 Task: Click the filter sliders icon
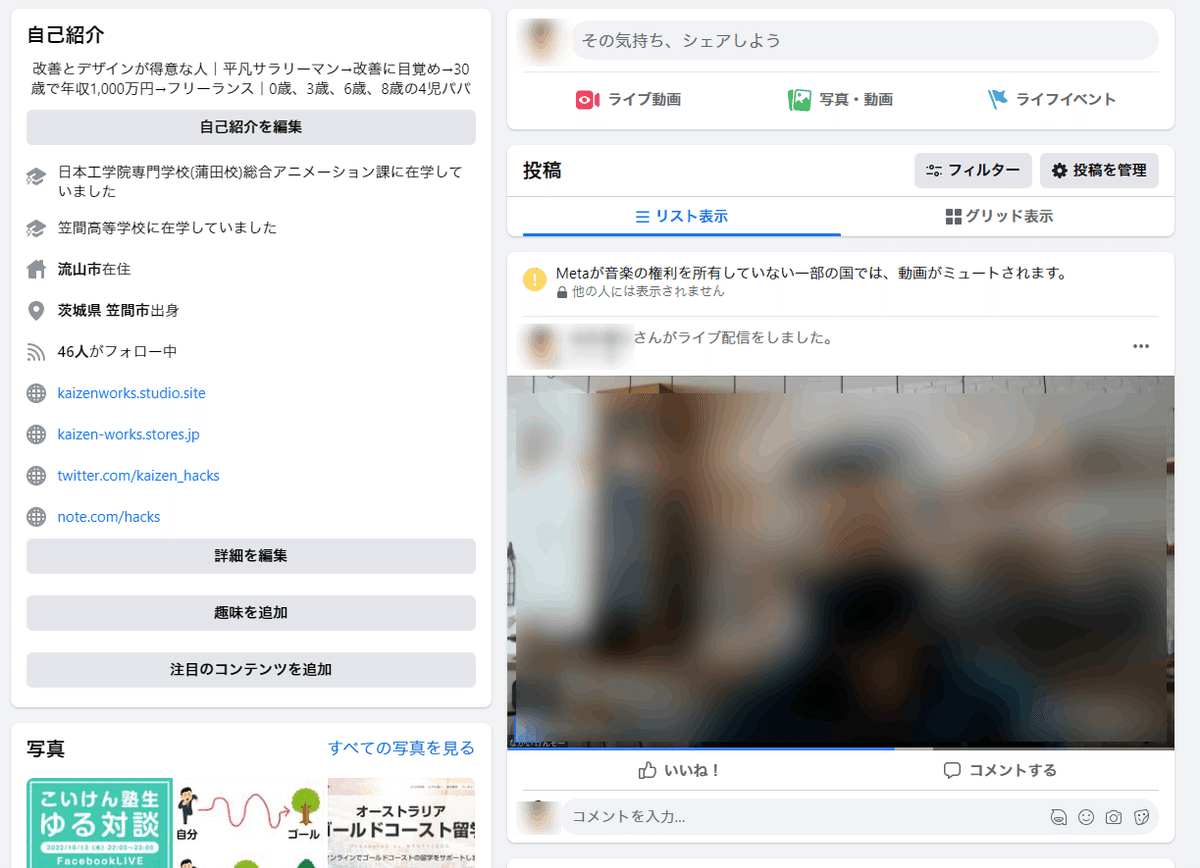pos(934,171)
